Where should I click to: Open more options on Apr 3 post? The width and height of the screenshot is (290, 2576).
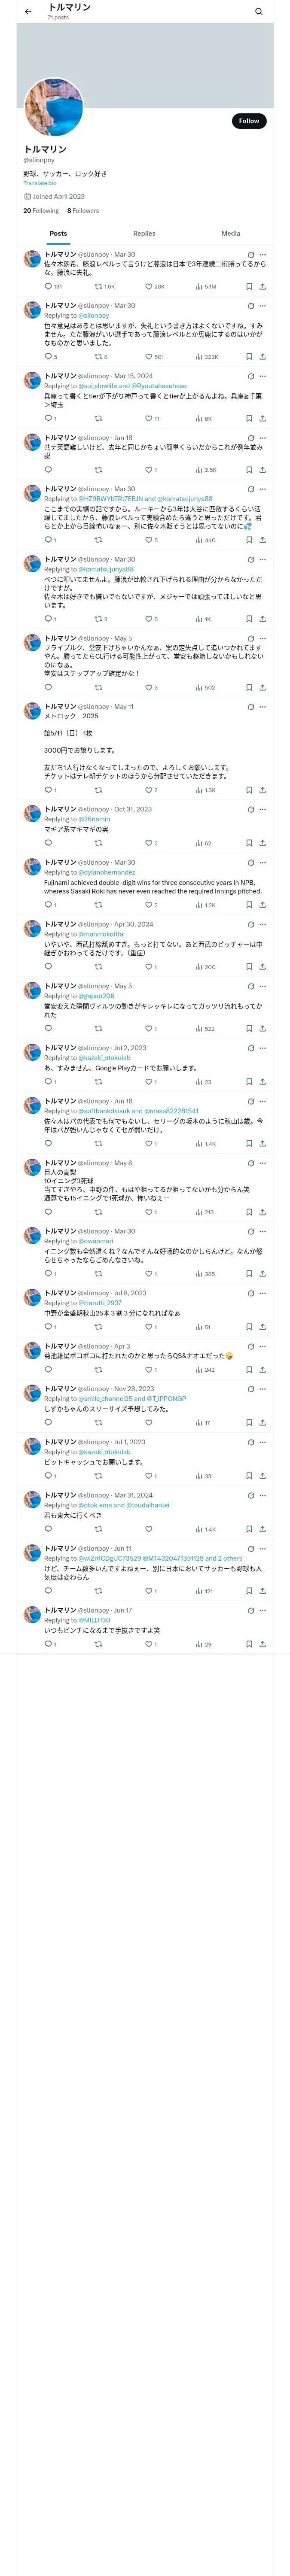(263, 1347)
